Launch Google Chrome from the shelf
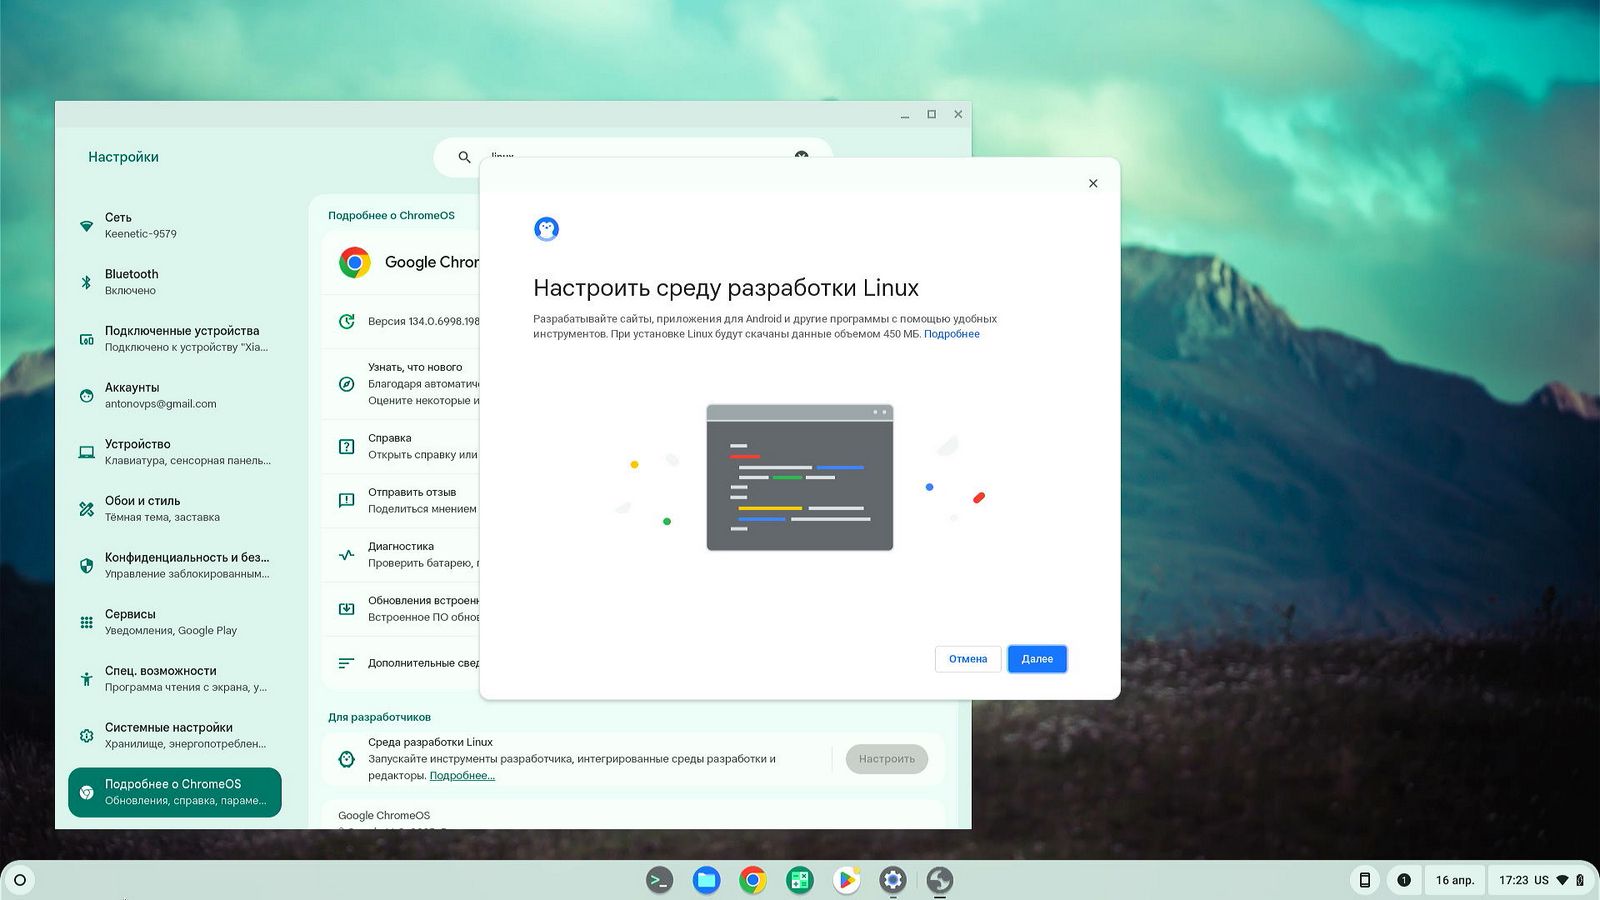The width and height of the screenshot is (1600, 900). (753, 880)
